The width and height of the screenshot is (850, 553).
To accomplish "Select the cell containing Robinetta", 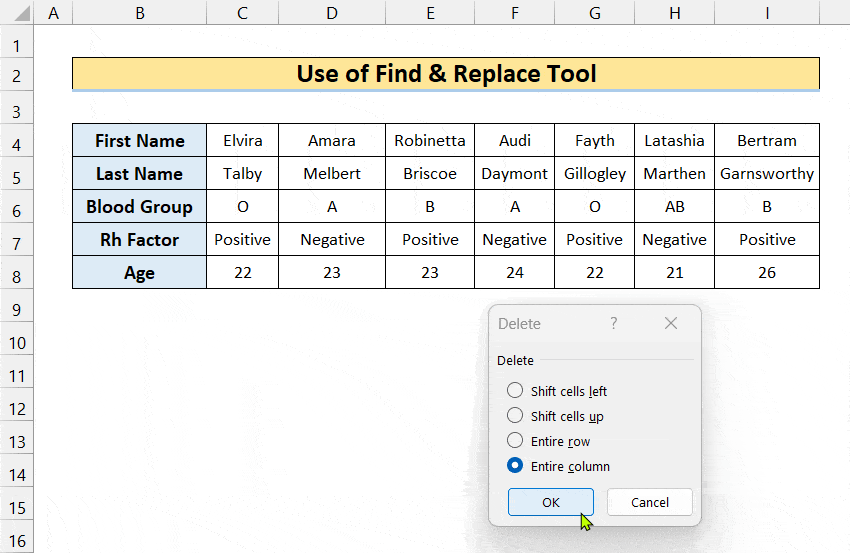I will tap(430, 140).
